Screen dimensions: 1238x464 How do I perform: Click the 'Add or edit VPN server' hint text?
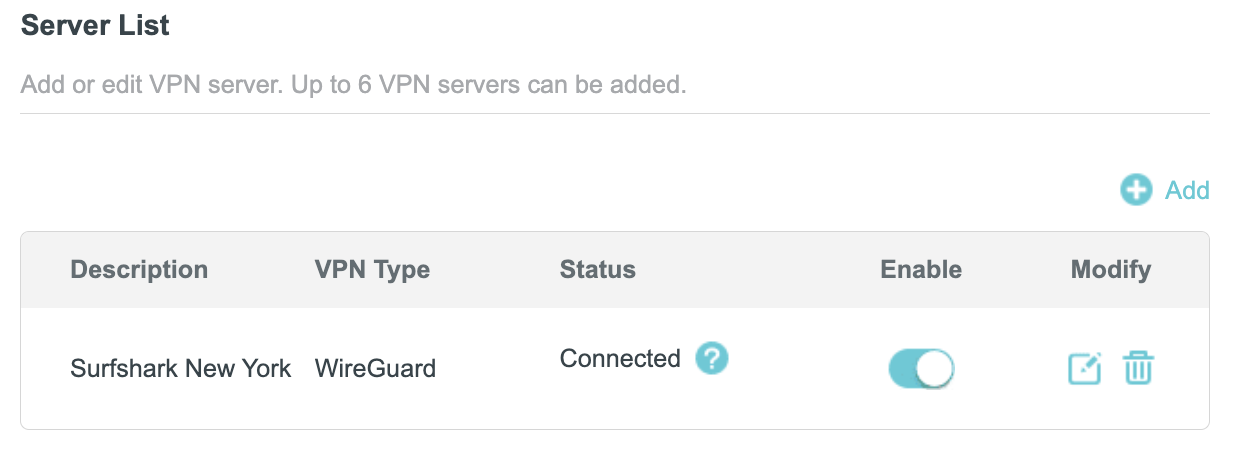(x=153, y=84)
